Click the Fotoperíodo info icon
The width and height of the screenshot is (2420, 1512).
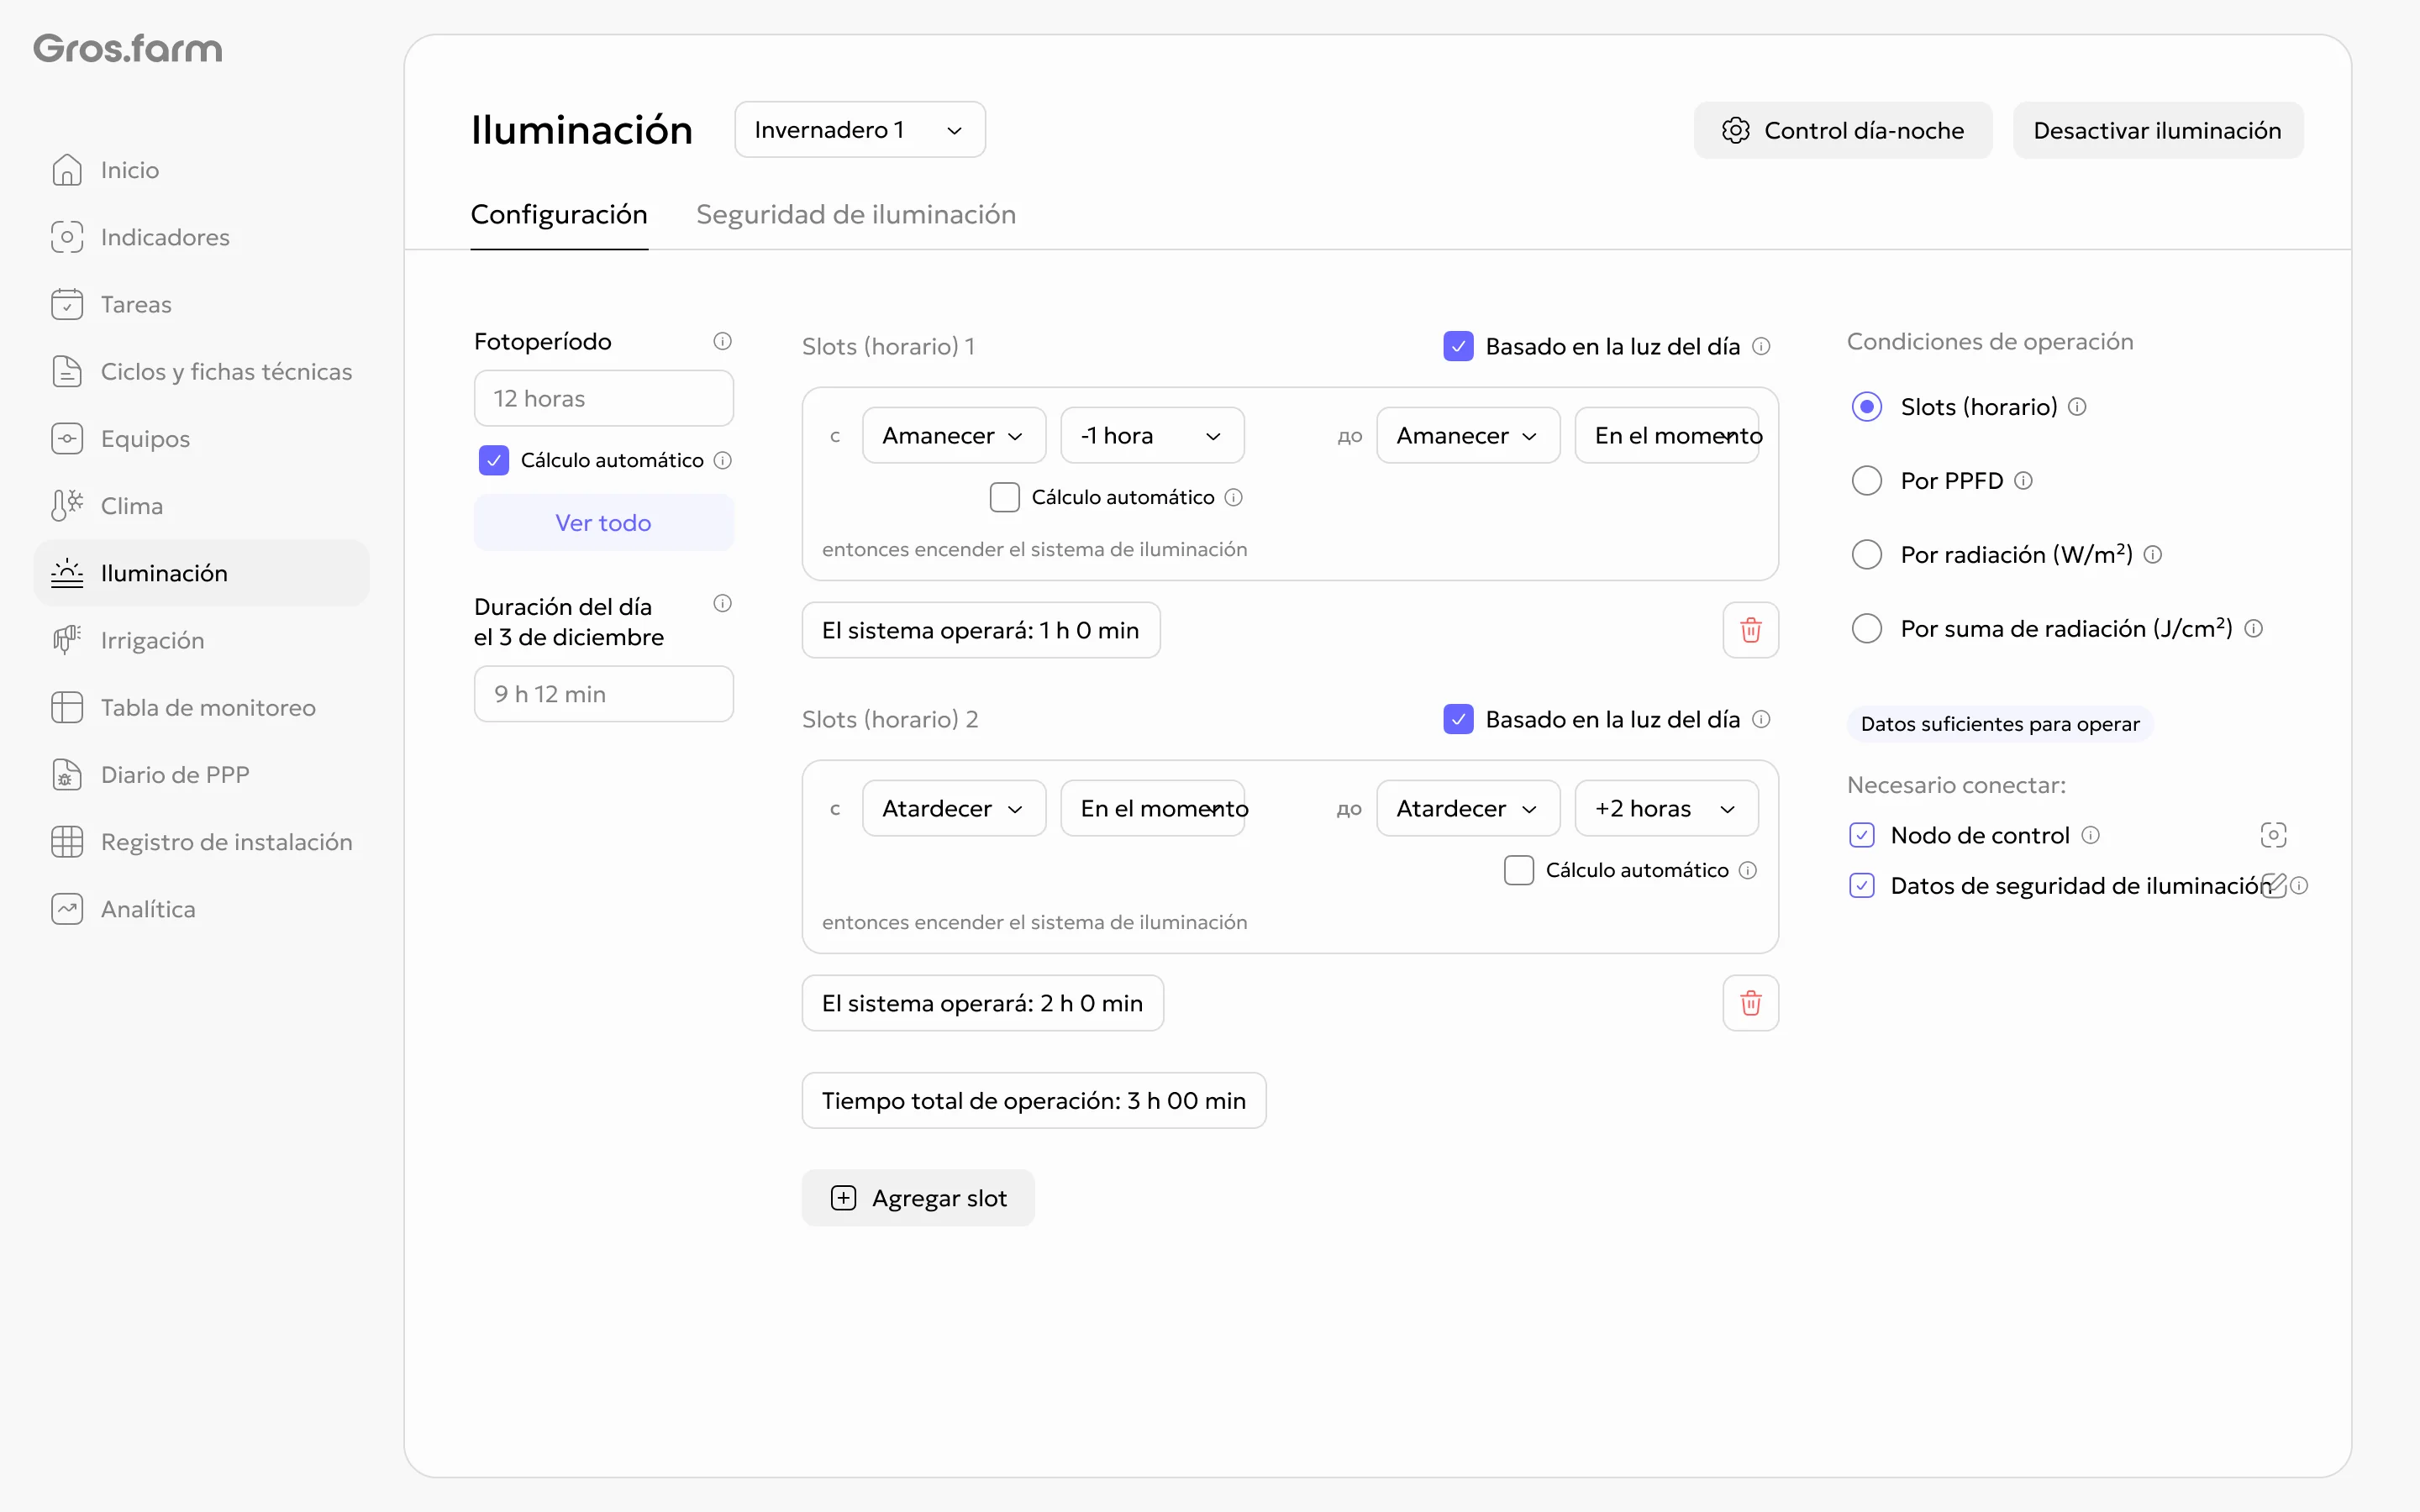tap(722, 341)
